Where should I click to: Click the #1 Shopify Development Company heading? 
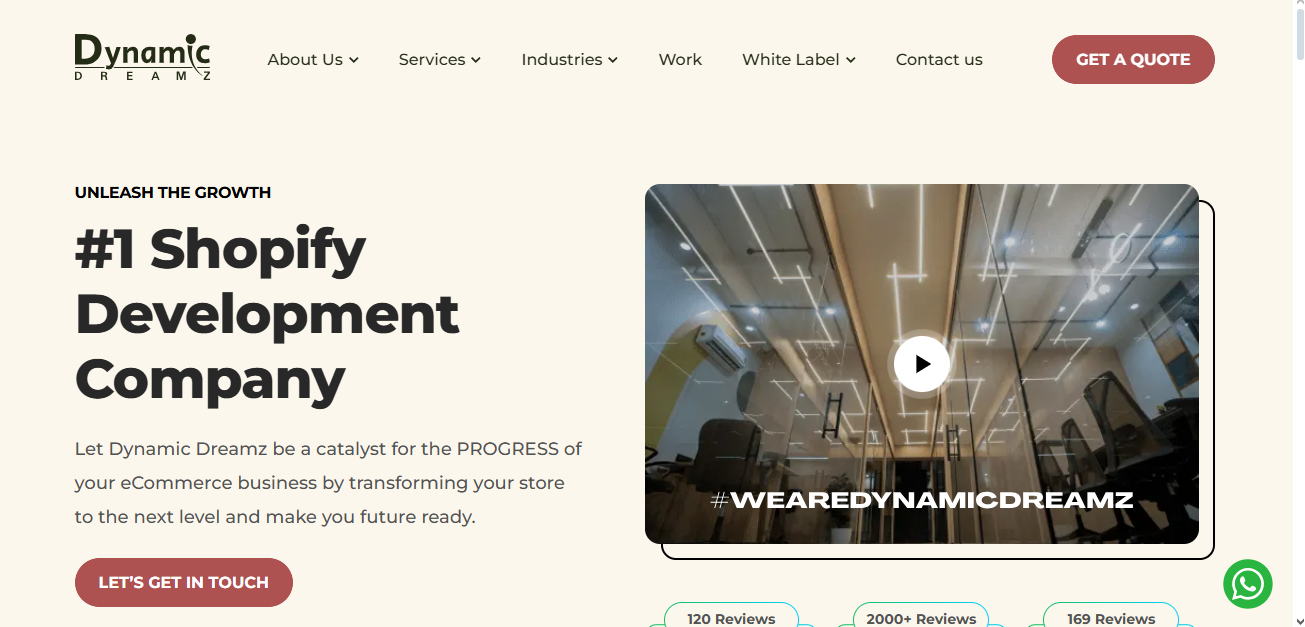[267, 314]
